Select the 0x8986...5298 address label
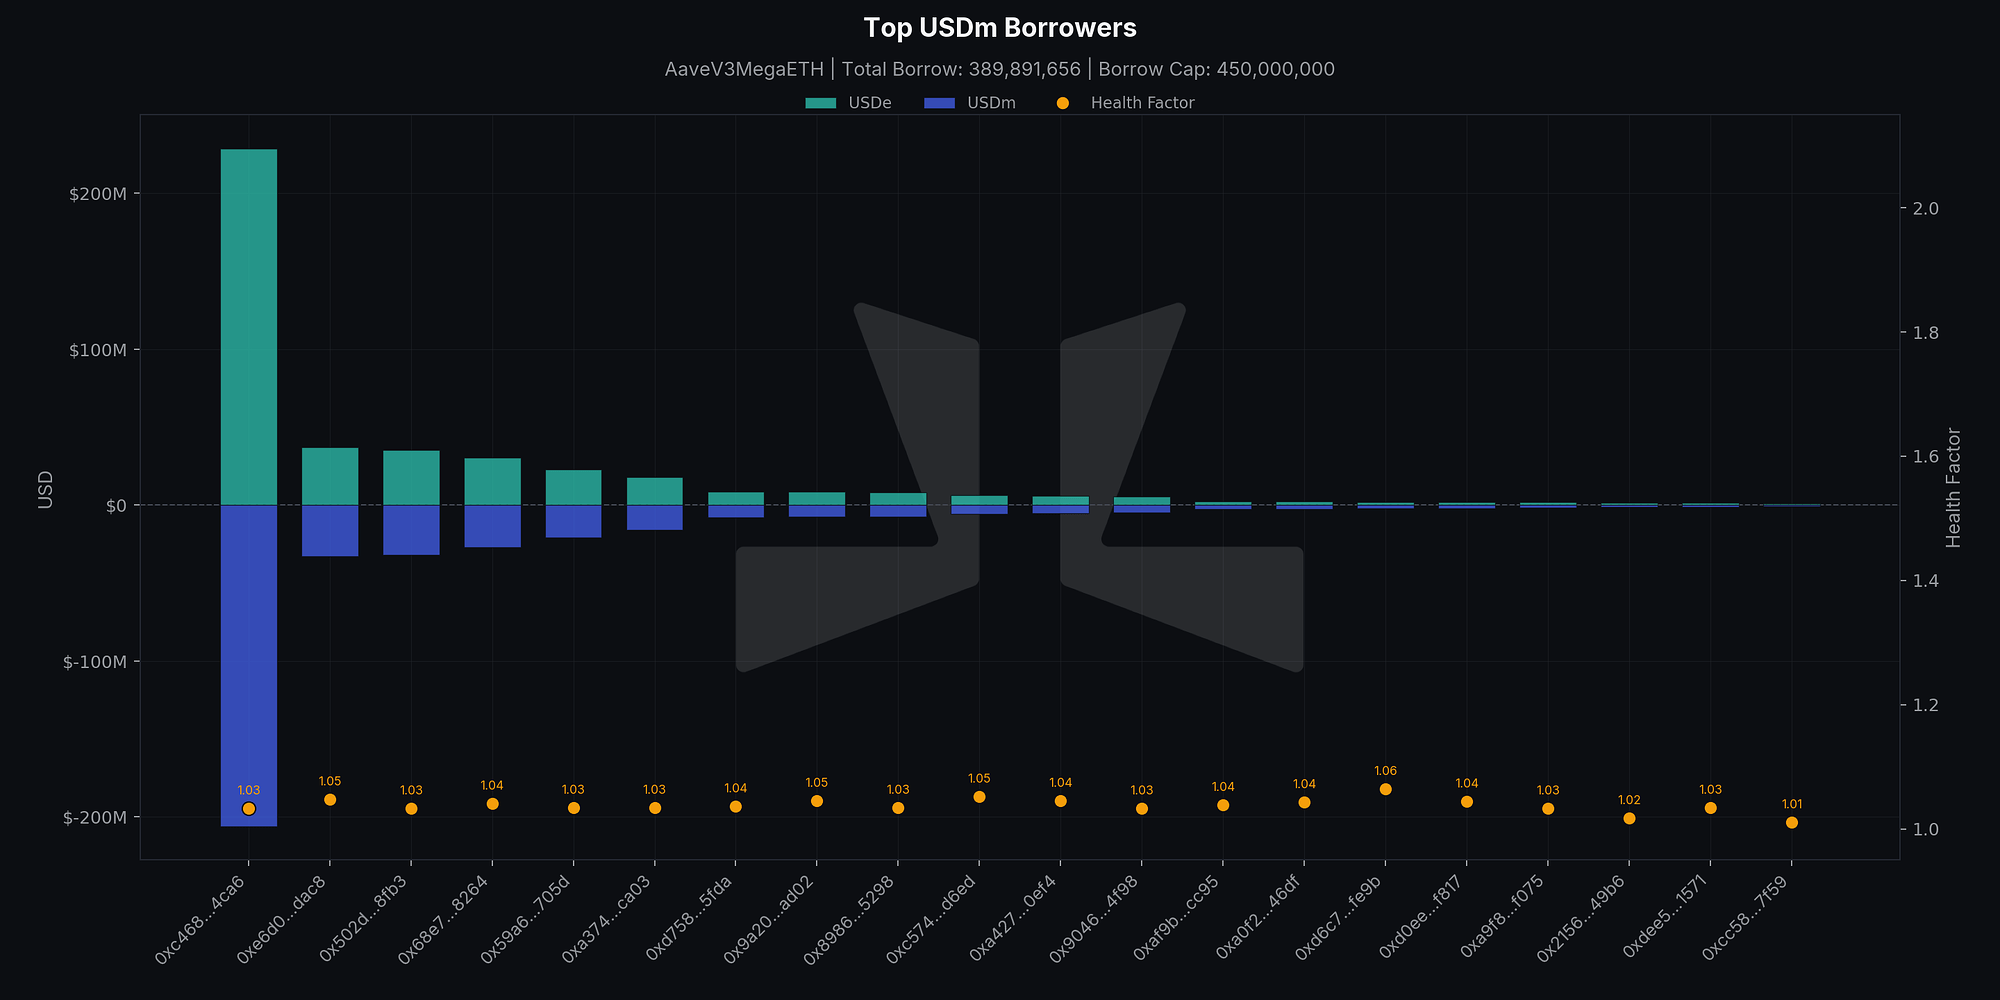Image resolution: width=2000 pixels, height=1000 pixels. 852,919
